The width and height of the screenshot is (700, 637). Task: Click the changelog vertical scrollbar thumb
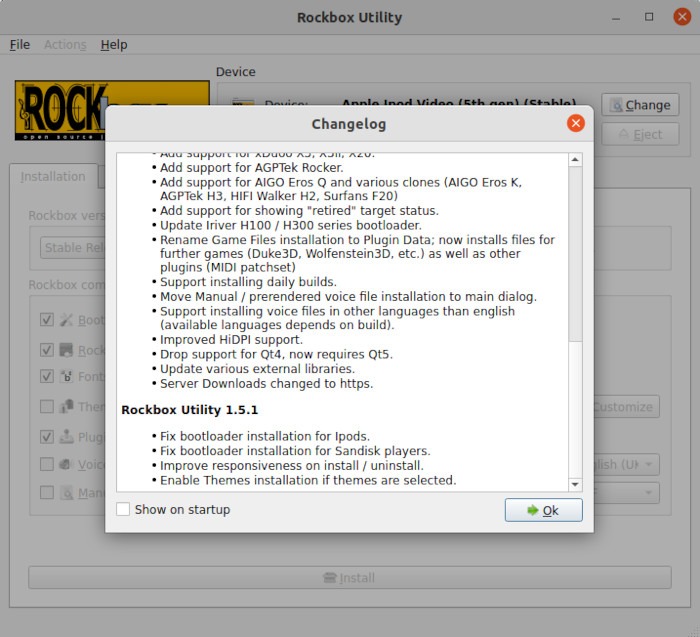pyautogui.click(x=575, y=254)
